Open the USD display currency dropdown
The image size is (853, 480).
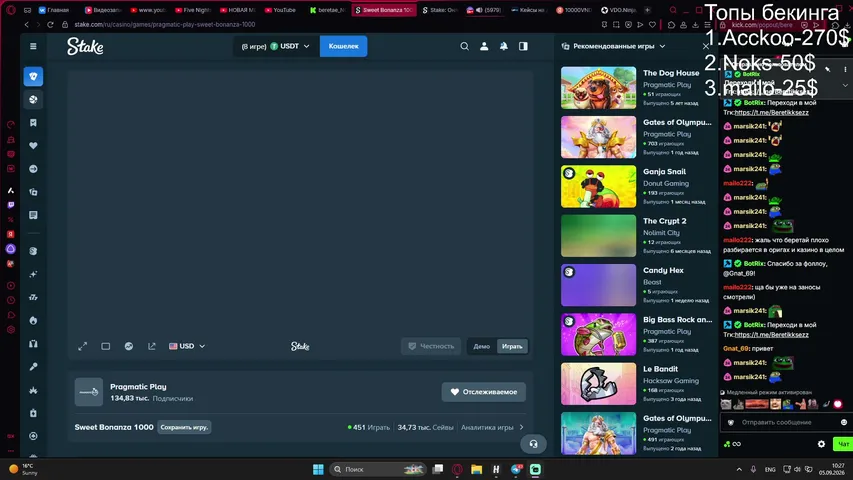[187, 346]
